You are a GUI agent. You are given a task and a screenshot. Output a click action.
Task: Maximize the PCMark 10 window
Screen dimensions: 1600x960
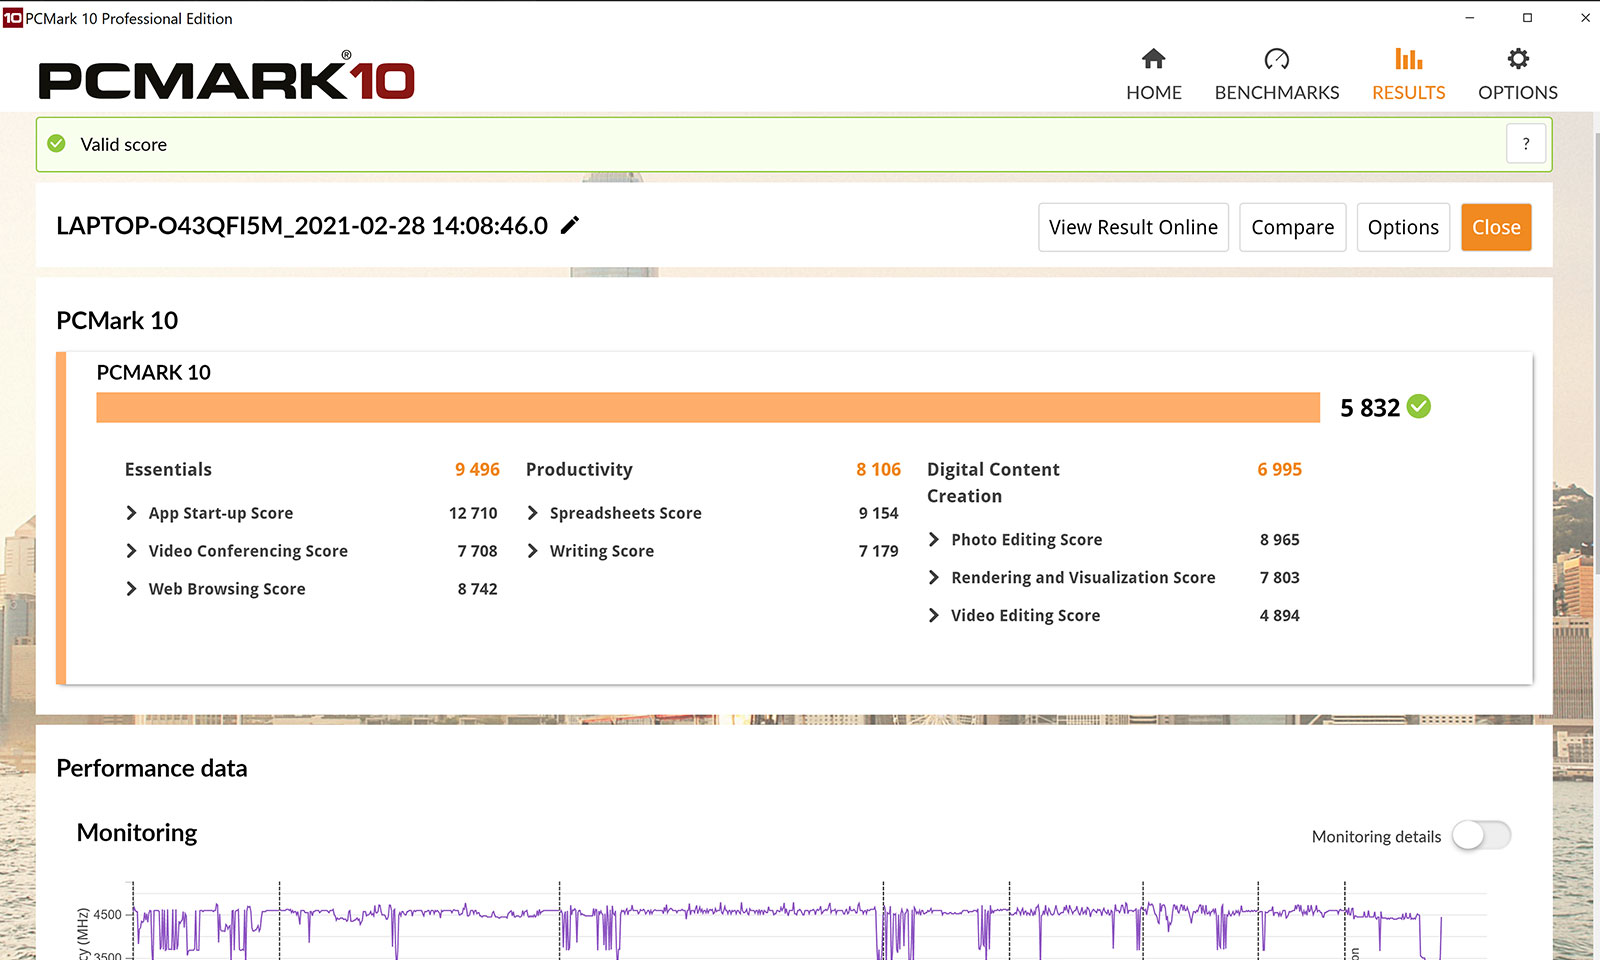pyautogui.click(x=1527, y=18)
